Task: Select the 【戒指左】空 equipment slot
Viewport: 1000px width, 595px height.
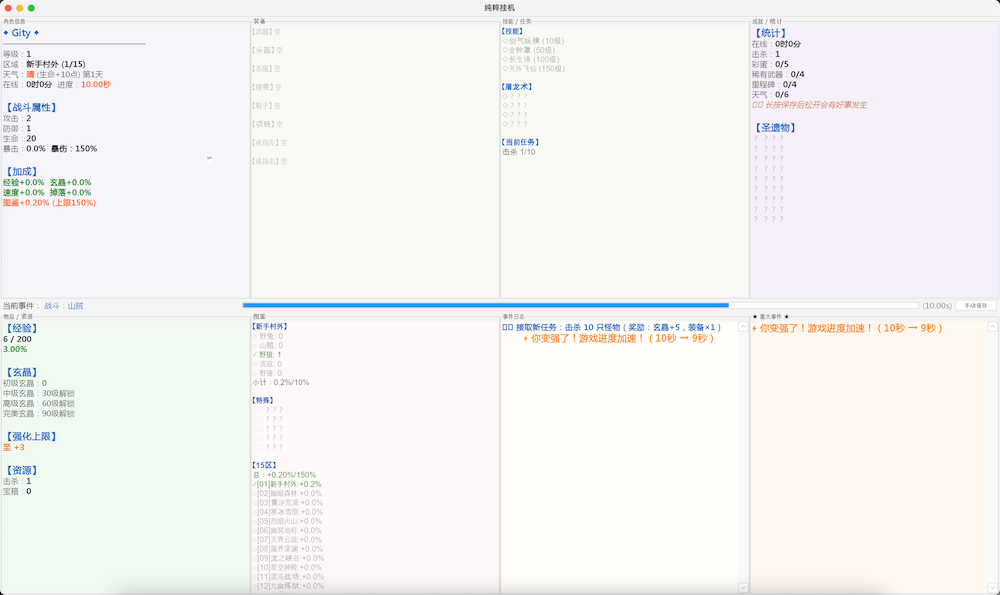Action: (269, 143)
